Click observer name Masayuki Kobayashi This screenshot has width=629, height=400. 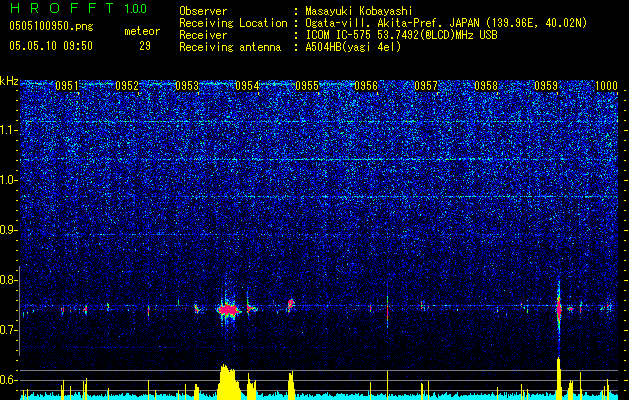(358, 11)
